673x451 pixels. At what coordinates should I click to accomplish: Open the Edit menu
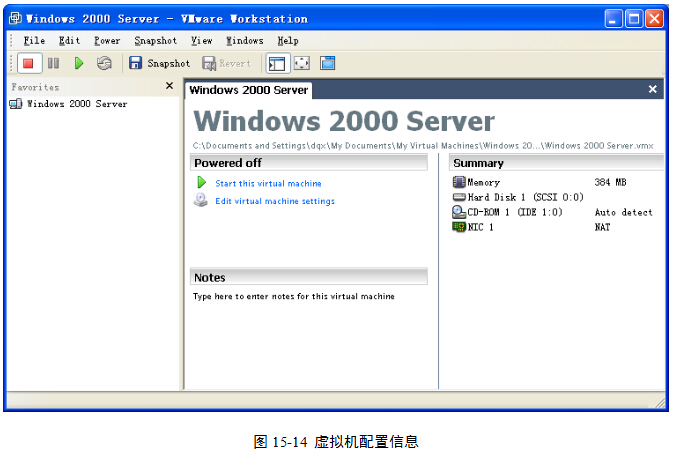[69, 41]
